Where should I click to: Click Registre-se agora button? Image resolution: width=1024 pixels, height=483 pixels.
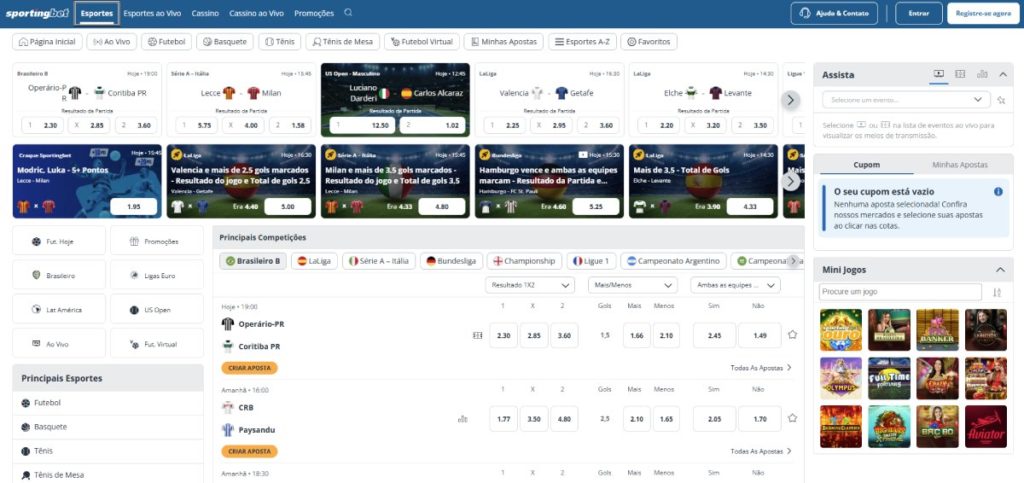(x=983, y=13)
